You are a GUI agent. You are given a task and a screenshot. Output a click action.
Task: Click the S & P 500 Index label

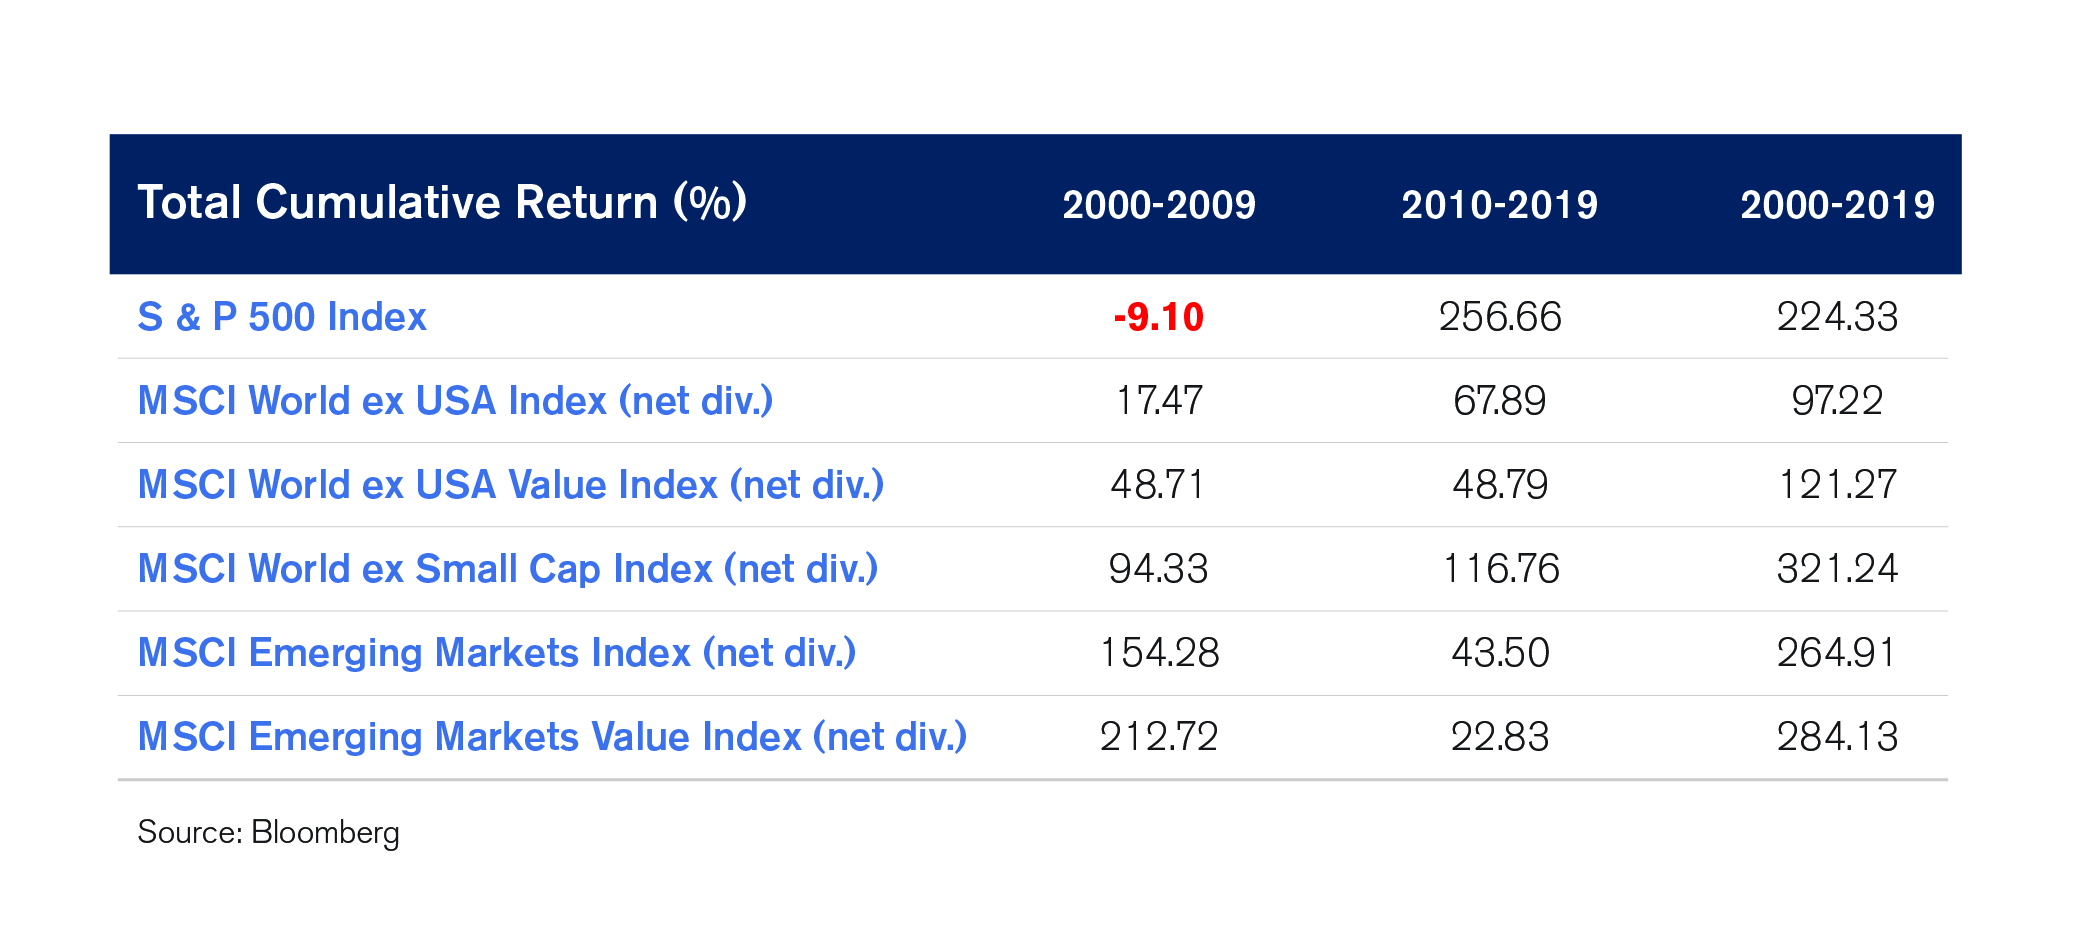tap(282, 317)
